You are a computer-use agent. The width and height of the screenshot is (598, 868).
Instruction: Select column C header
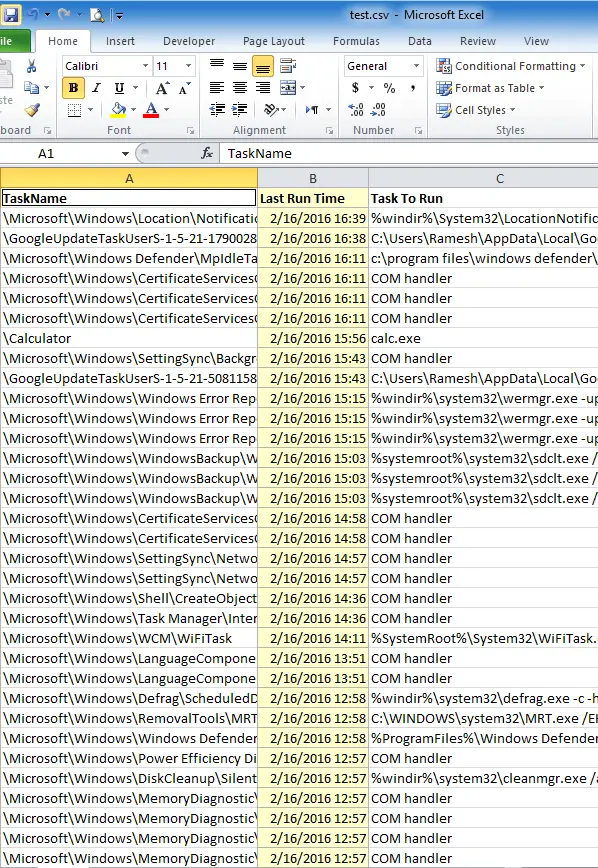click(499, 178)
